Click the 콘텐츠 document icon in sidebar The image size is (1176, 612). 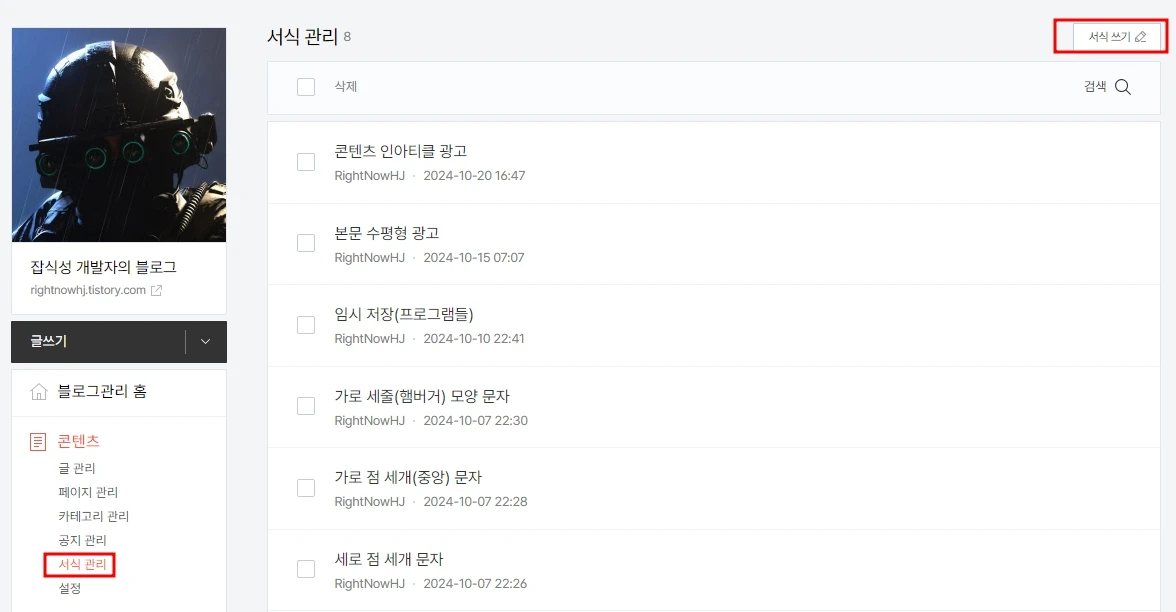tap(37, 440)
